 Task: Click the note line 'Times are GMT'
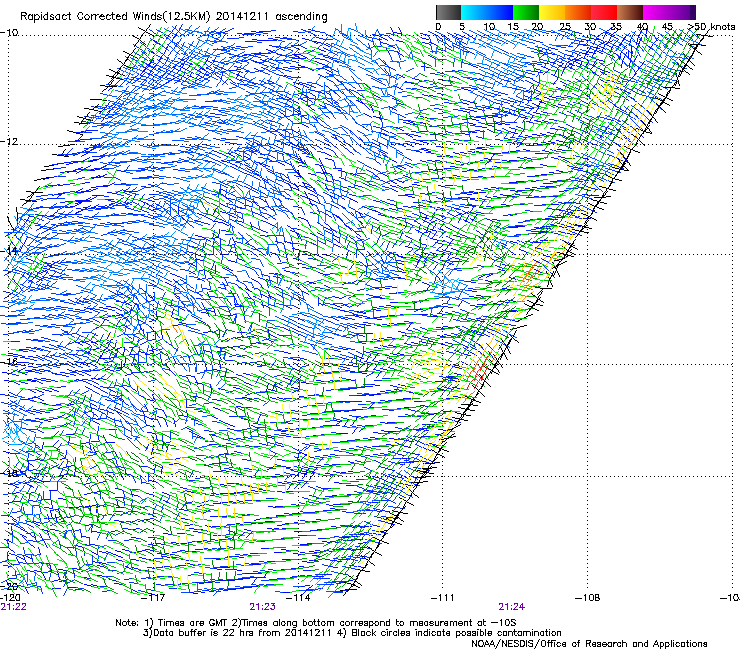[316, 623]
